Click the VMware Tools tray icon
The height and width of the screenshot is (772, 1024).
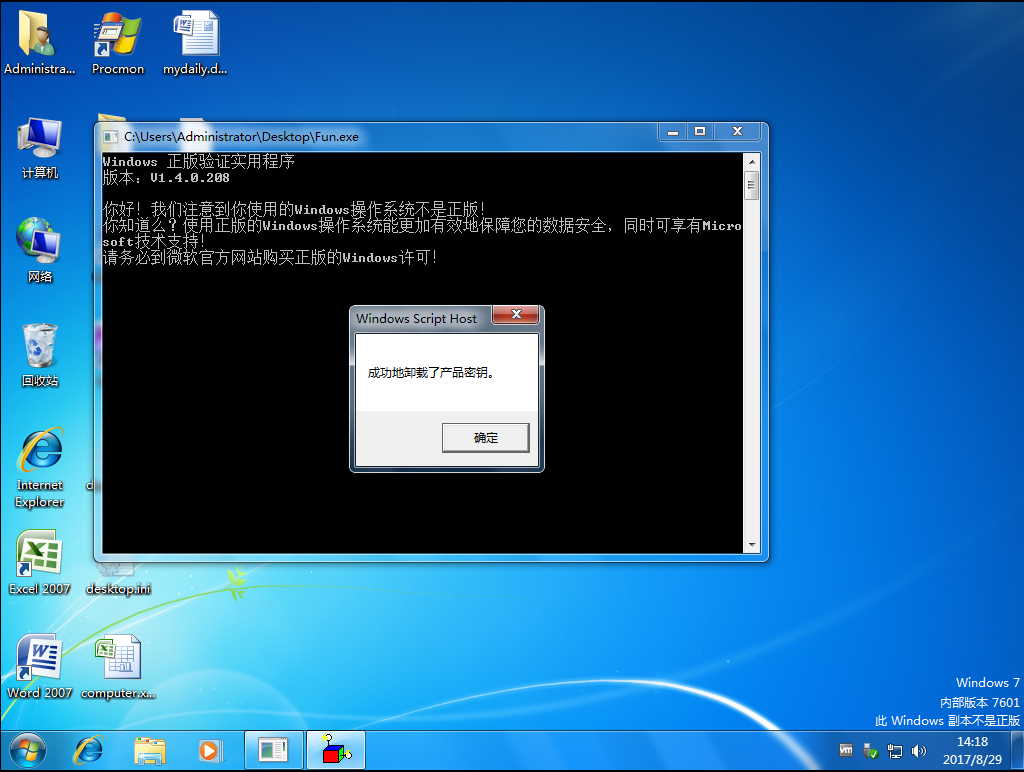845,750
